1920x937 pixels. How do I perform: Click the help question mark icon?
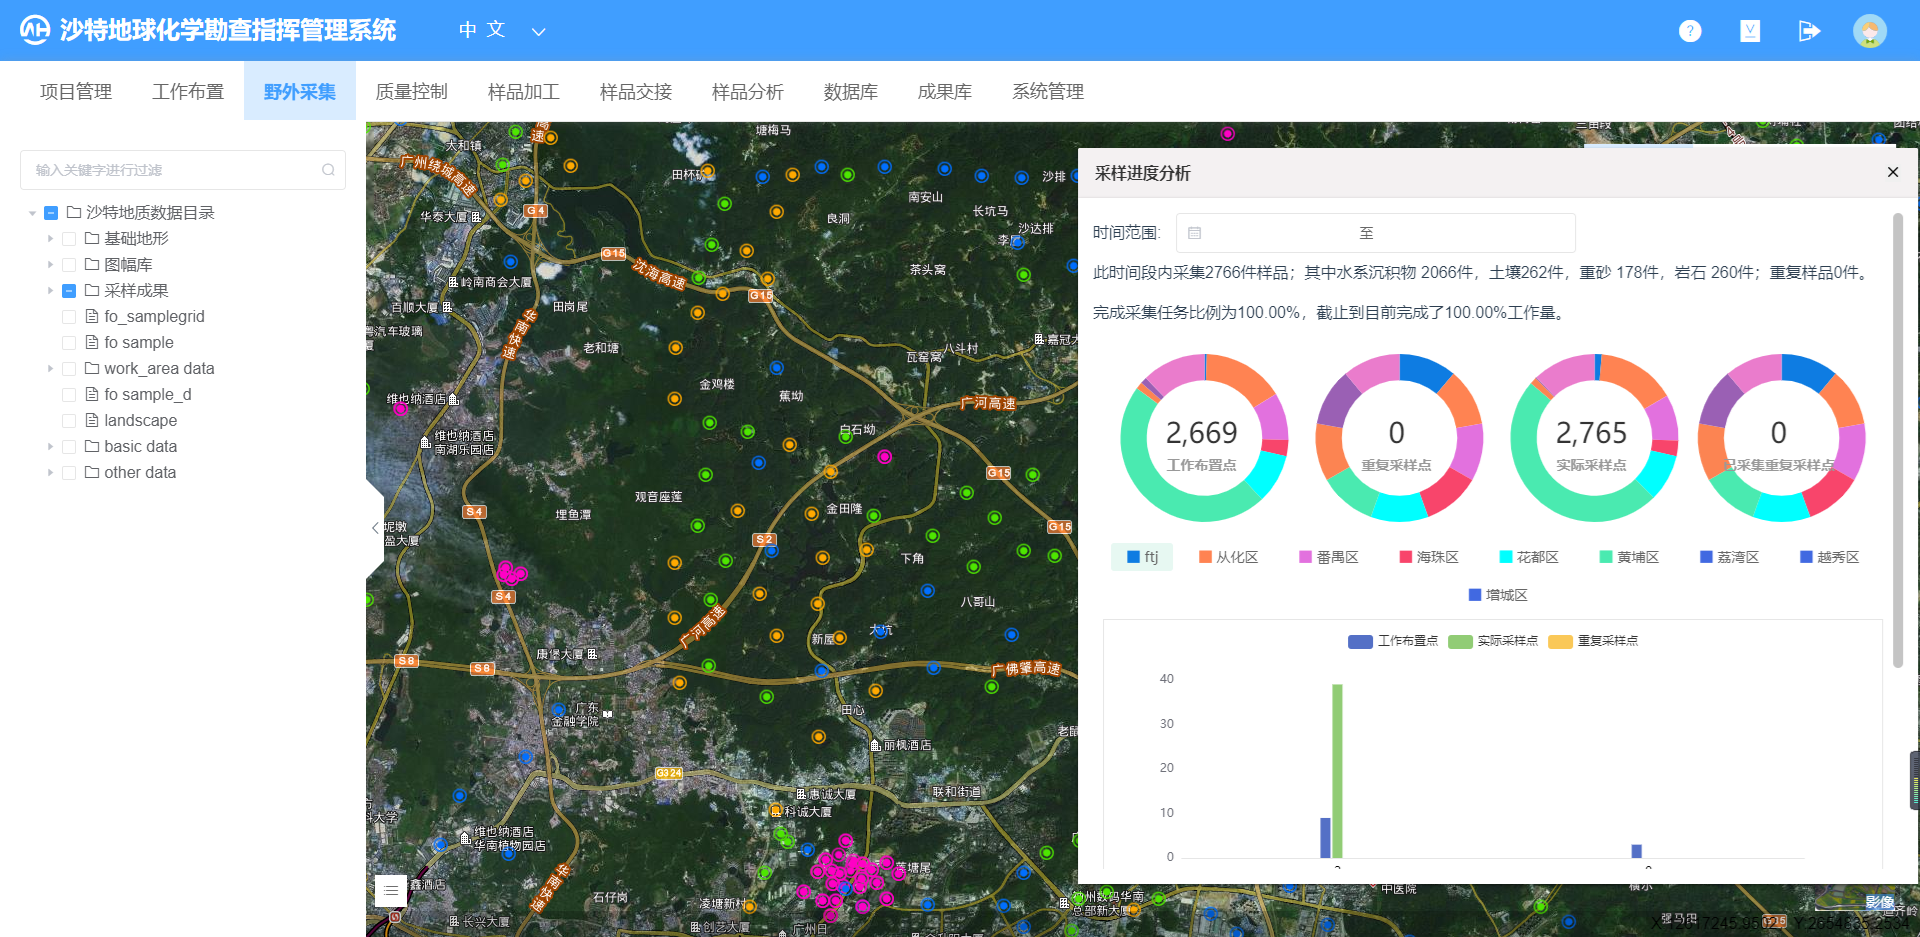pyautogui.click(x=1690, y=31)
